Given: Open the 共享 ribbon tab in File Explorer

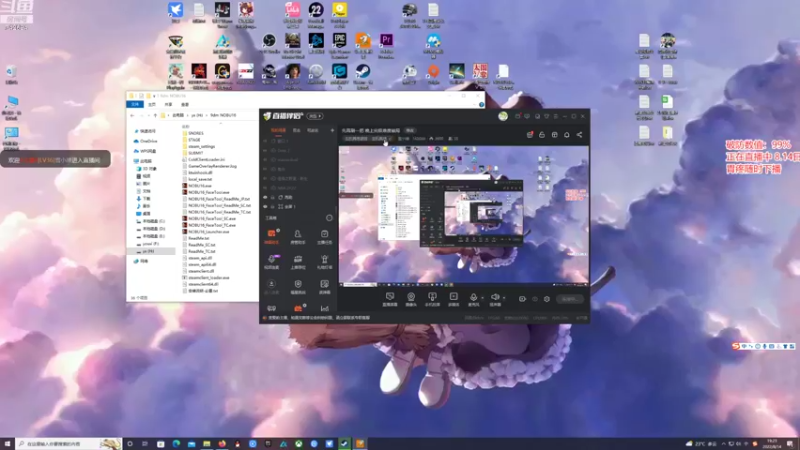Looking at the screenshot, I should (168, 104).
